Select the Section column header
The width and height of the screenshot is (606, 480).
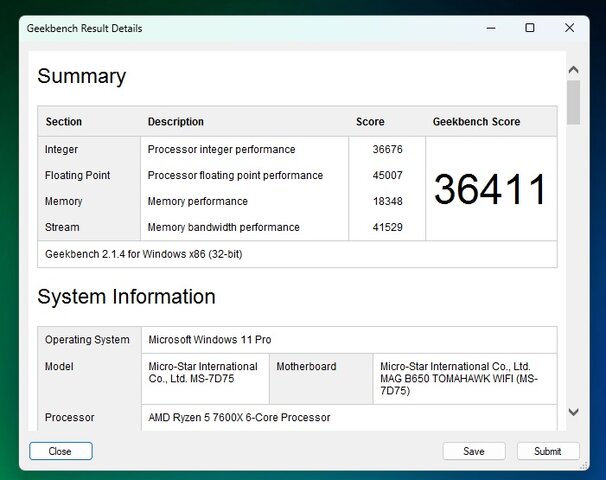[64, 122]
